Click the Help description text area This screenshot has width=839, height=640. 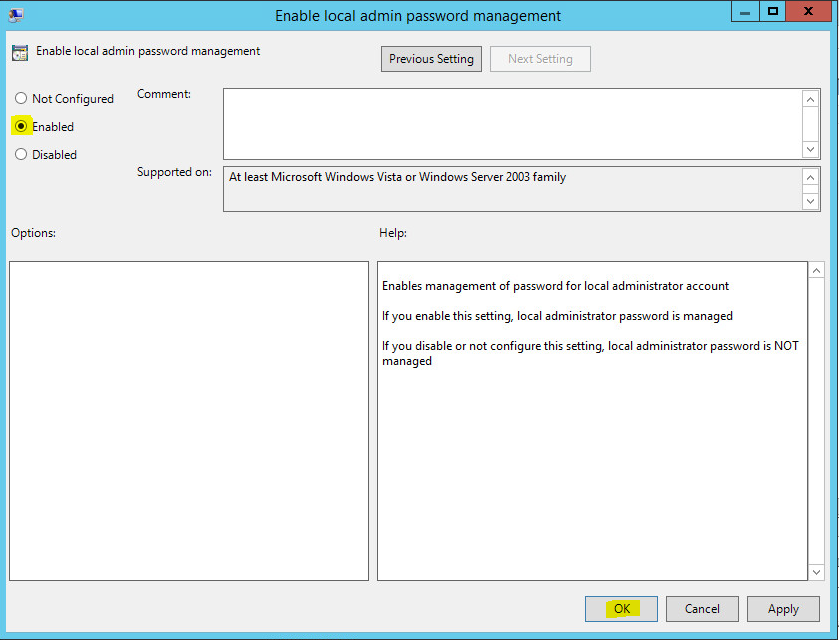point(590,420)
